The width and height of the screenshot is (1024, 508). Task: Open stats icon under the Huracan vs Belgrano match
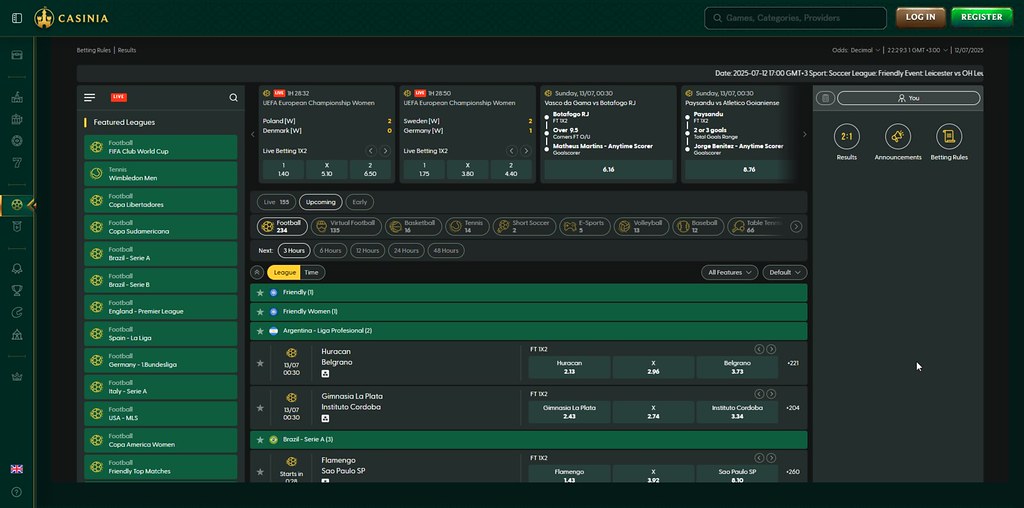click(325, 374)
